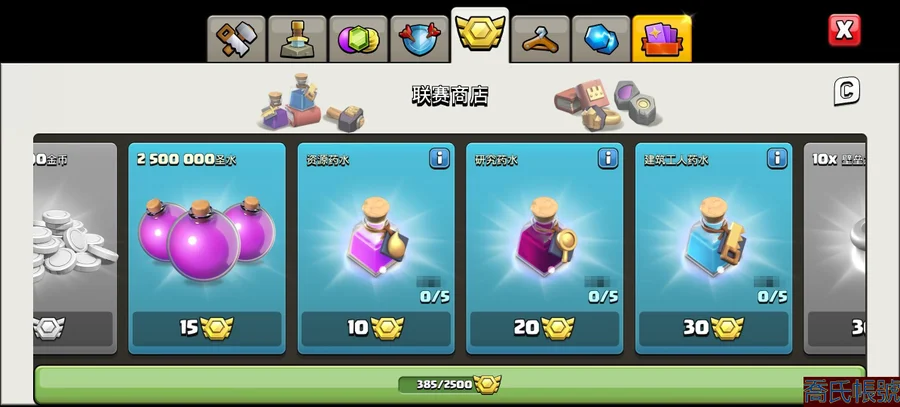This screenshot has height=407, width=900.
Task: Click the C icon near top right
Action: tap(847, 91)
